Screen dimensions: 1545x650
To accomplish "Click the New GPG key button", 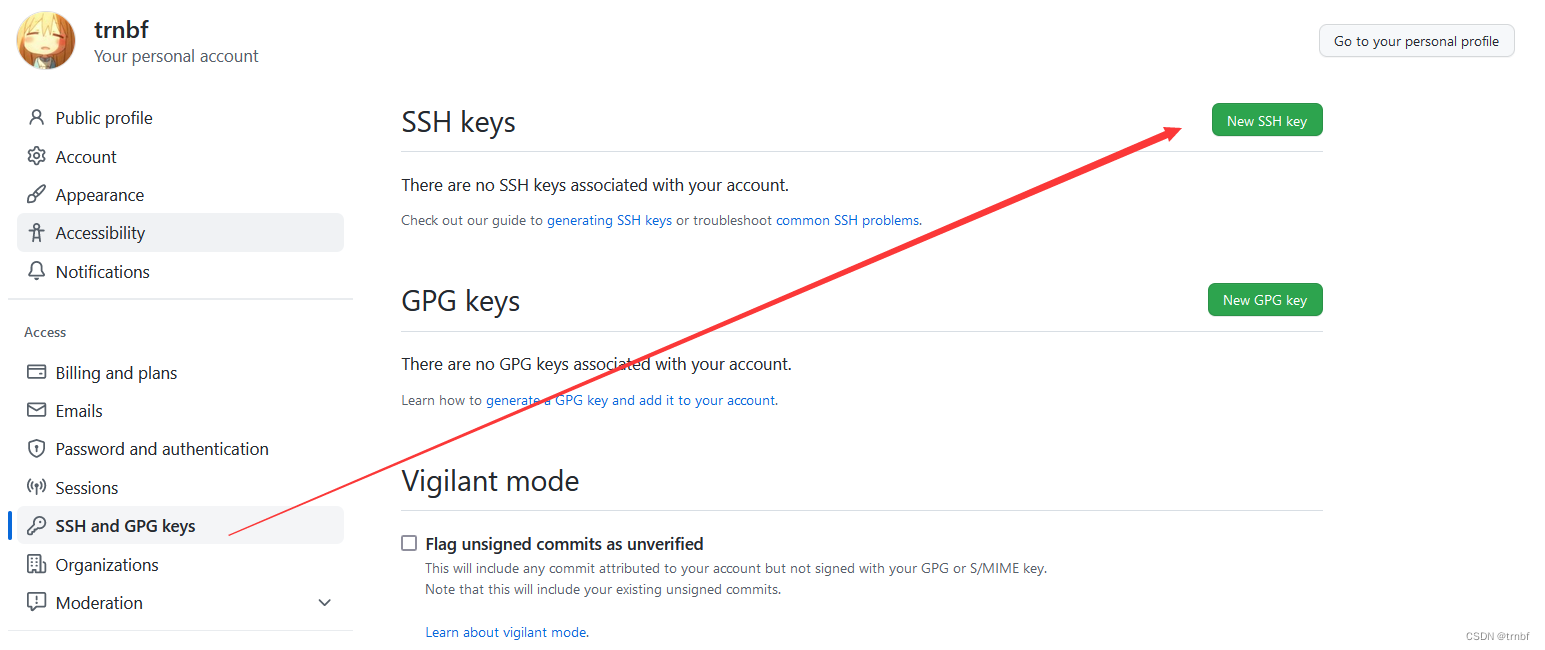I will tap(1264, 300).
